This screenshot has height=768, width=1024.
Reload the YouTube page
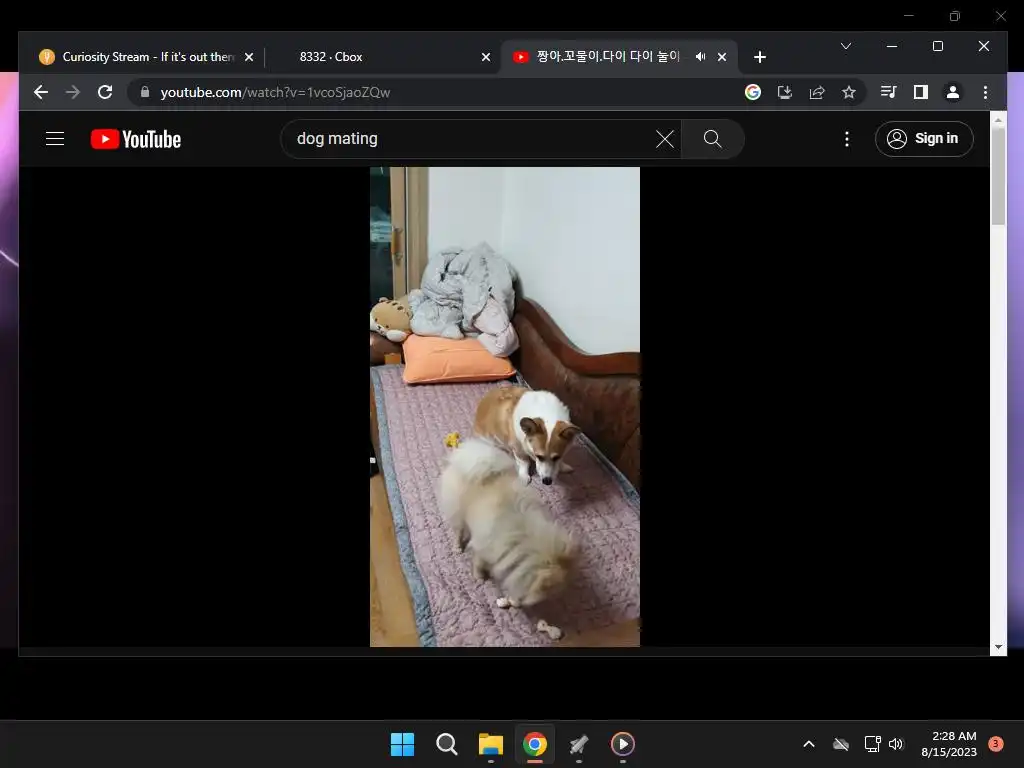(x=105, y=92)
